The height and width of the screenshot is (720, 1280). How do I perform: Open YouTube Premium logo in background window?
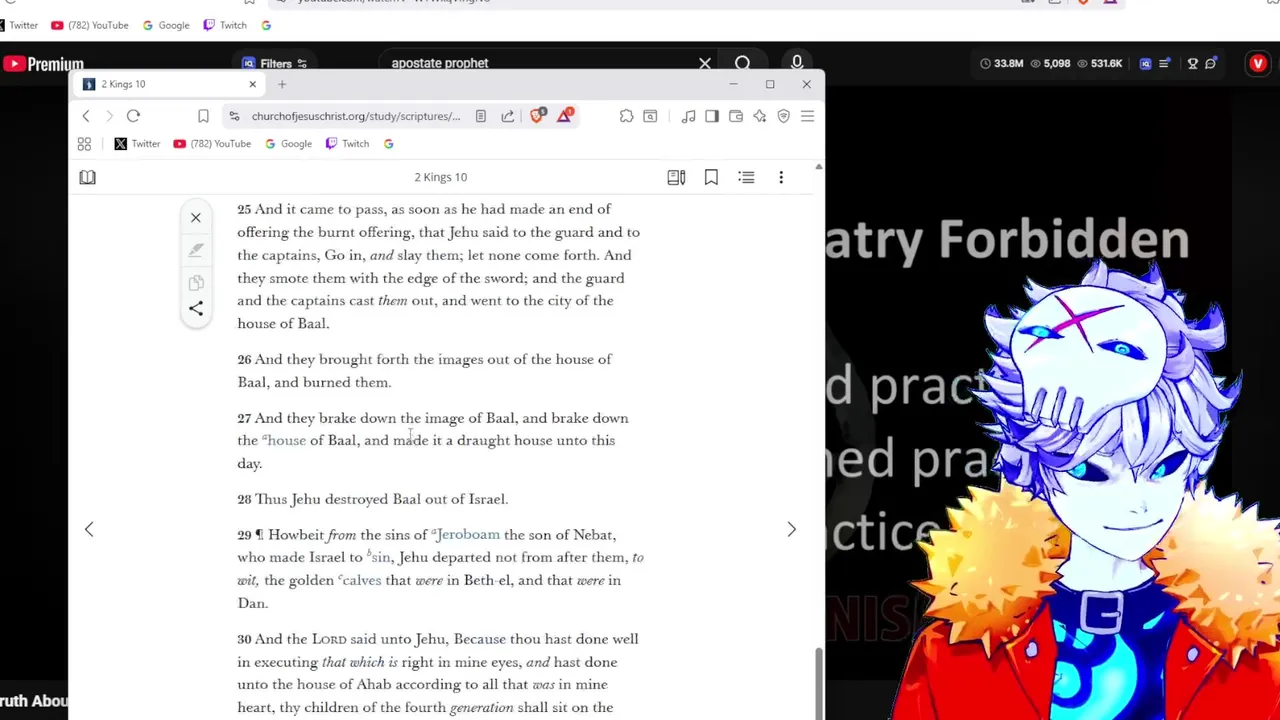pyautogui.click(x=43, y=64)
